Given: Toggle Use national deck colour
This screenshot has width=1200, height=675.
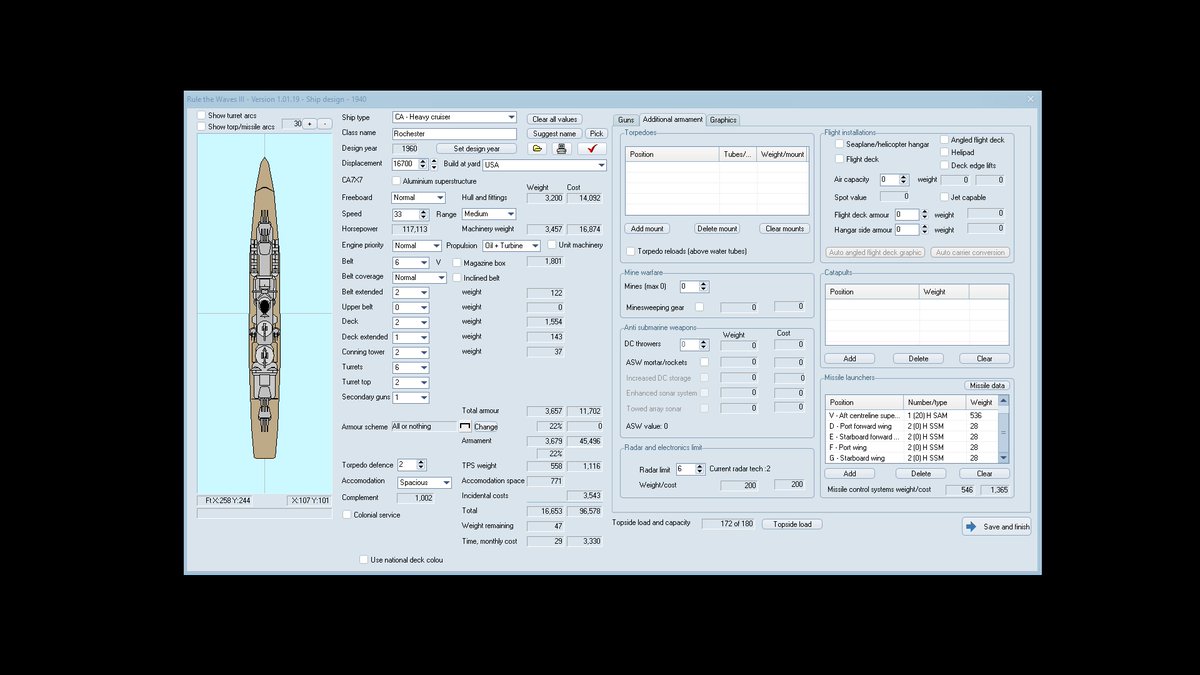Looking at the screenshot, I should point(363,560).
